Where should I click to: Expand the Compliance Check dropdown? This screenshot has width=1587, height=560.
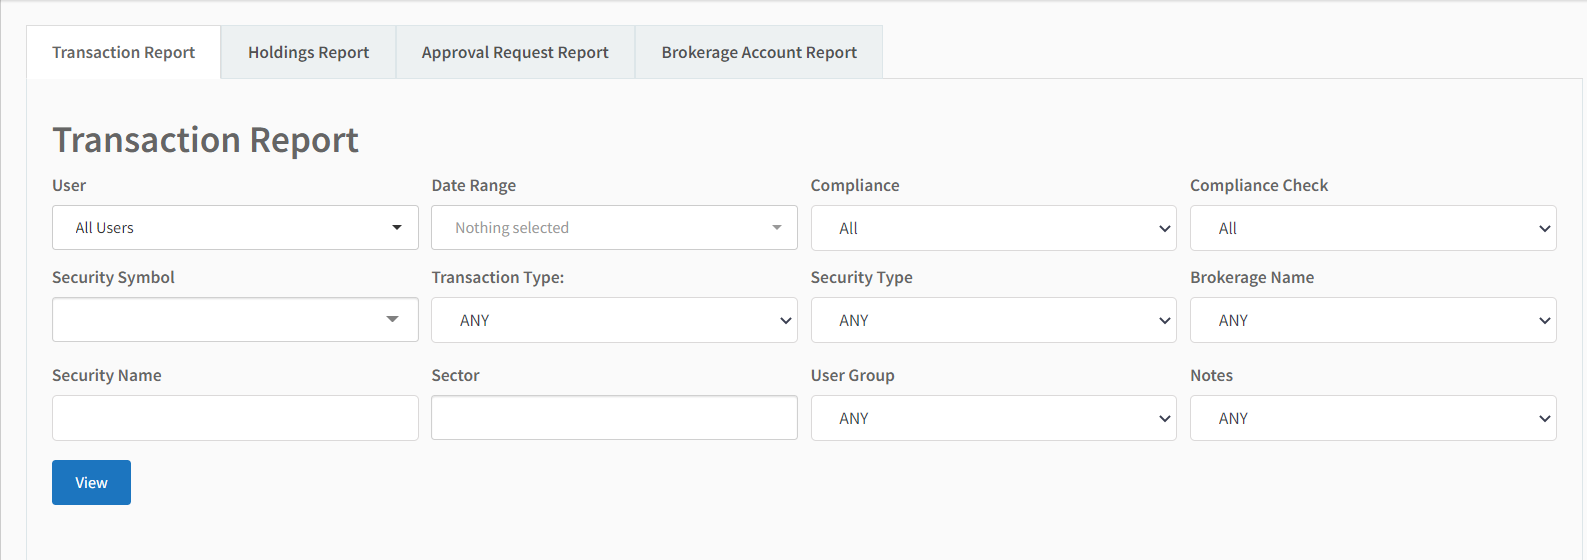pos(1373,228)
